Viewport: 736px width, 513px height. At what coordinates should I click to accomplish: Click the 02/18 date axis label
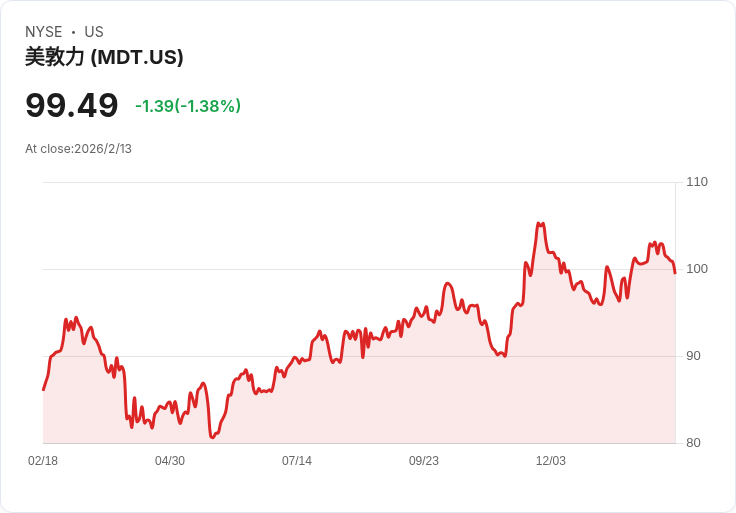pyautogui.click(x=43, y=461)
